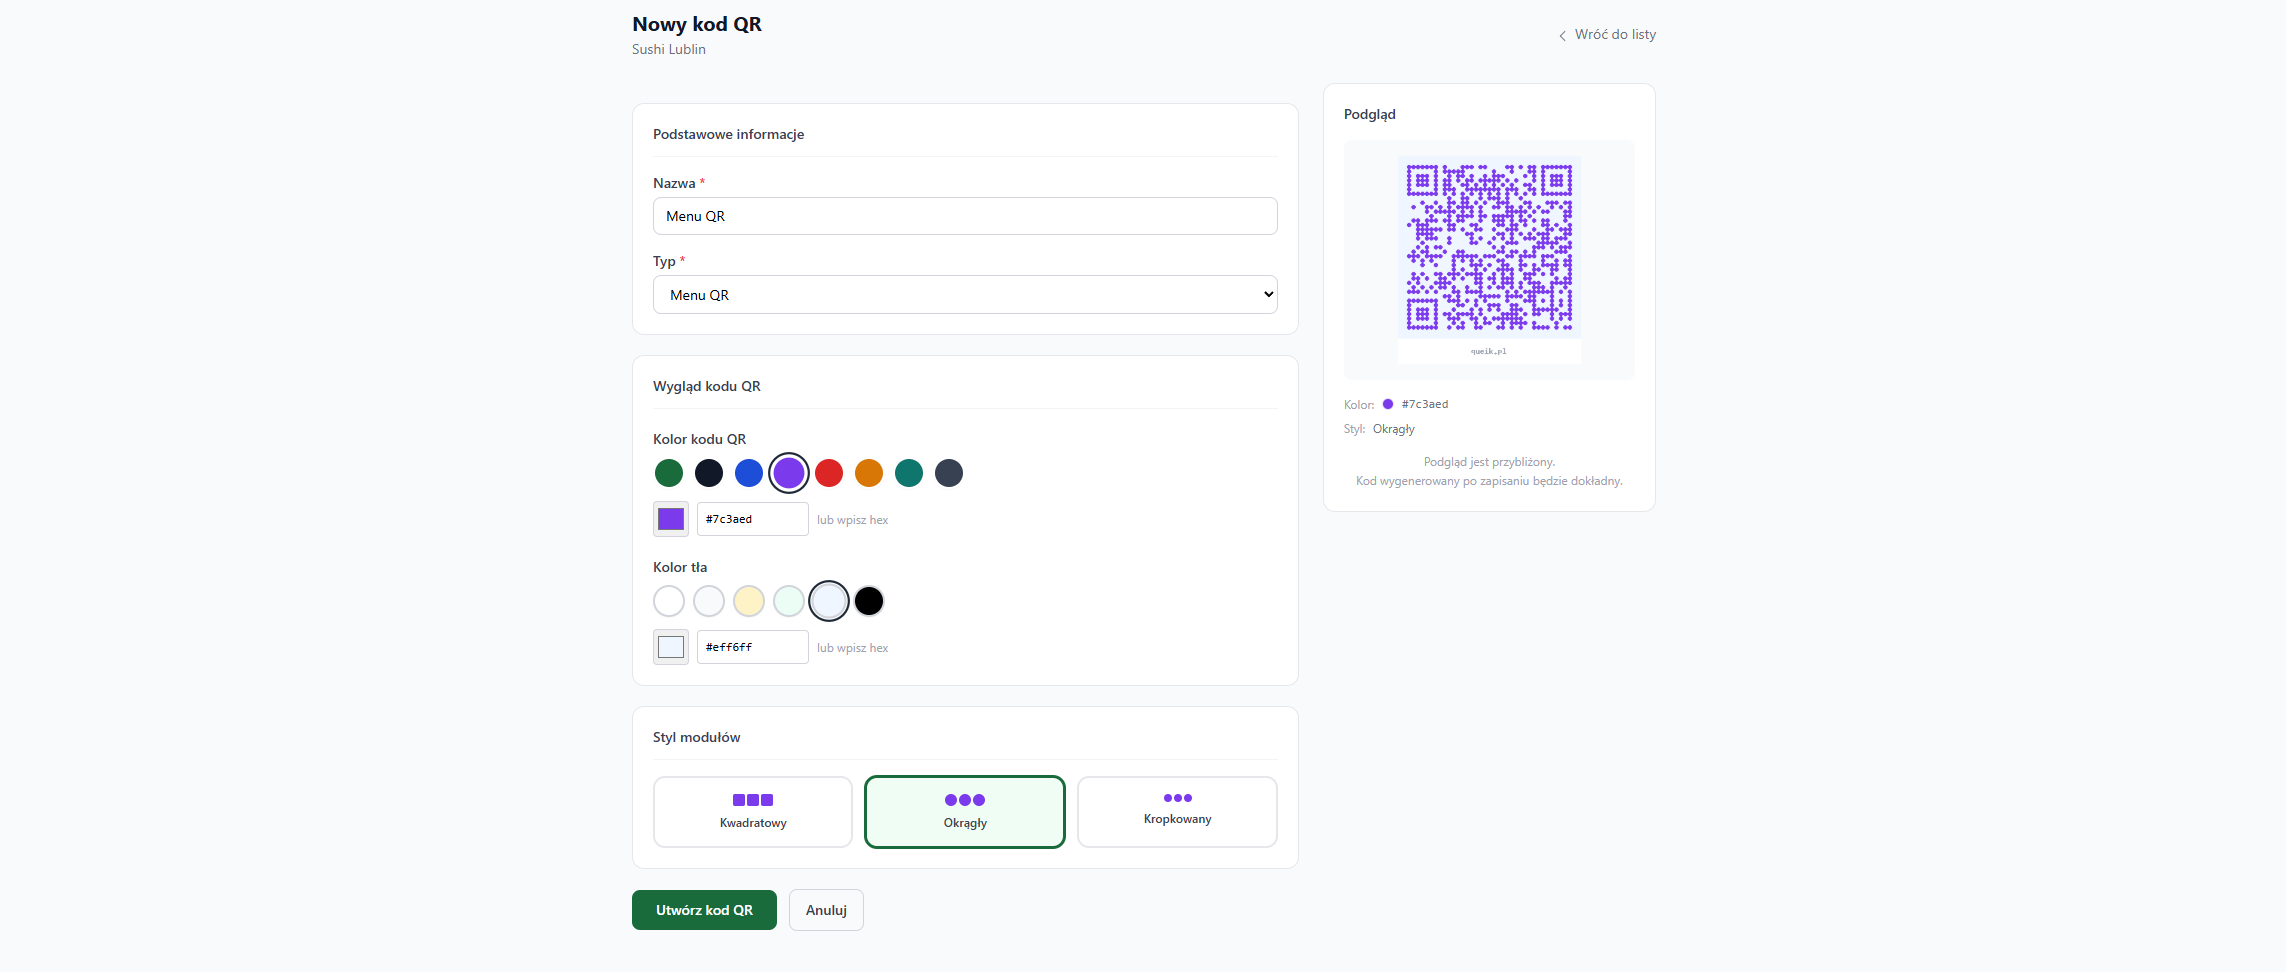This screenshot has height=972, width=2286.
Task: Open the Typ dropdown
Action: click(965, 295)
